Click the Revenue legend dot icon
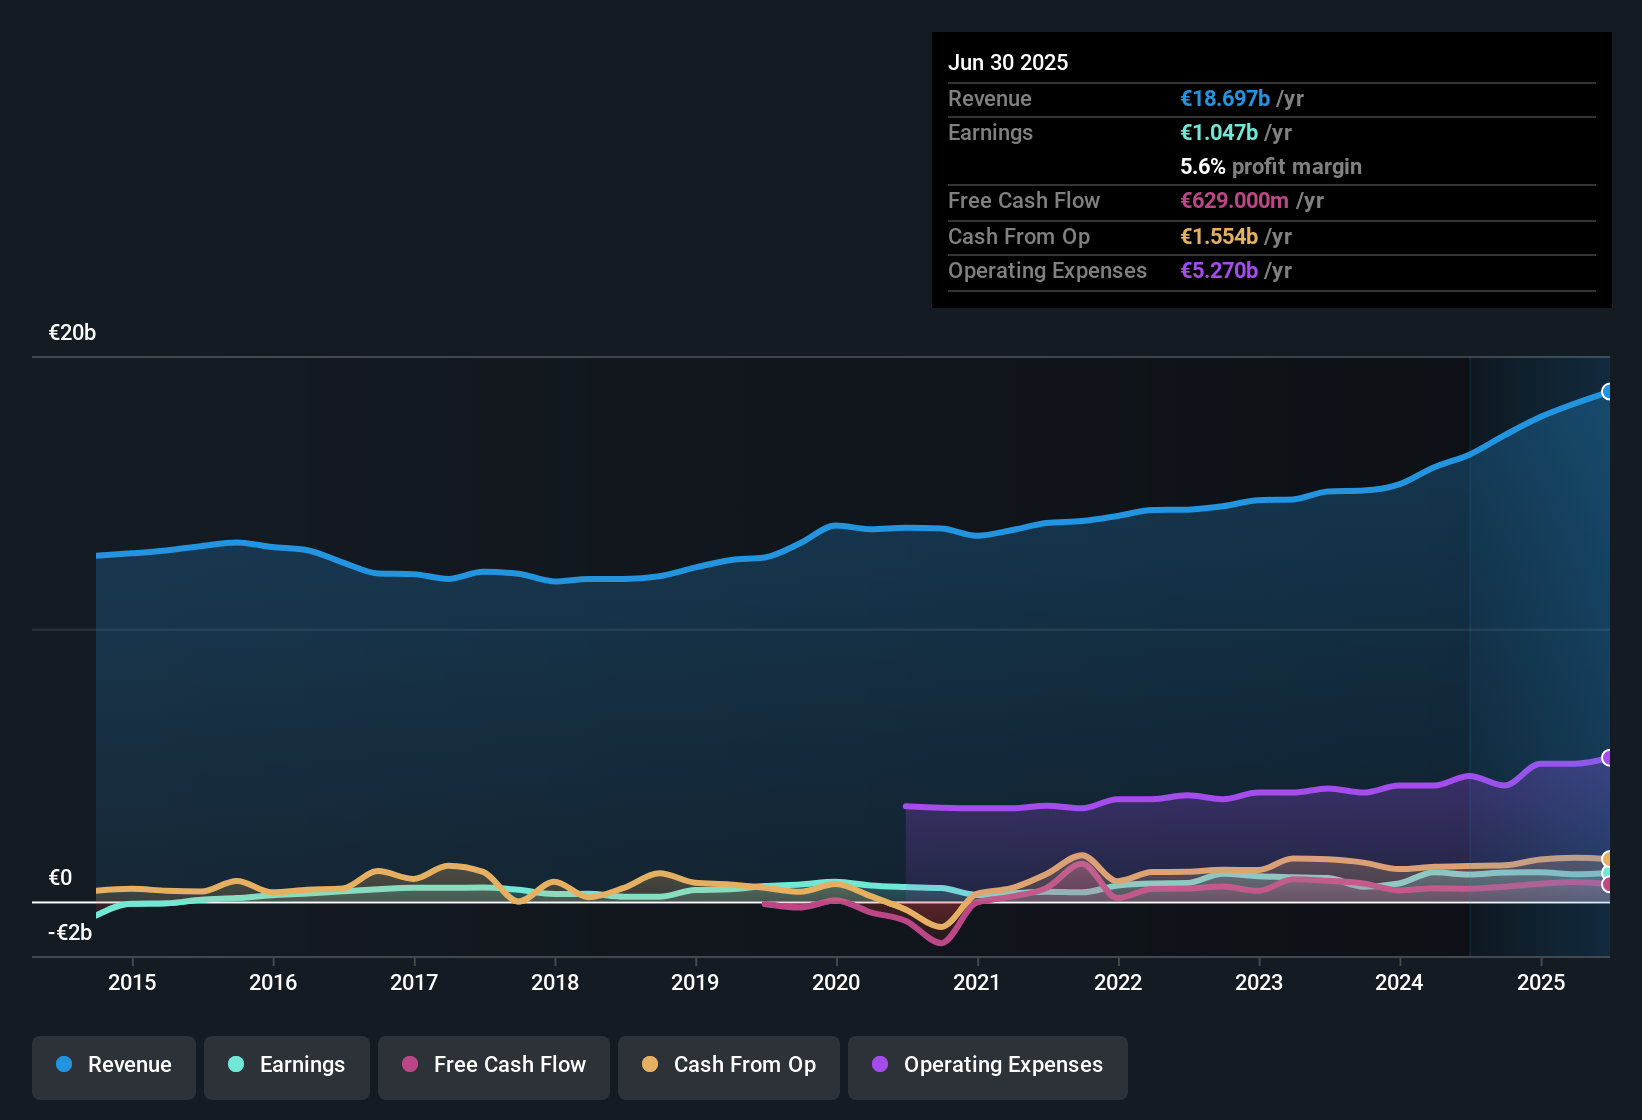Image resolution: width=1642 pixels, height=1120 pixels. 65,1065
